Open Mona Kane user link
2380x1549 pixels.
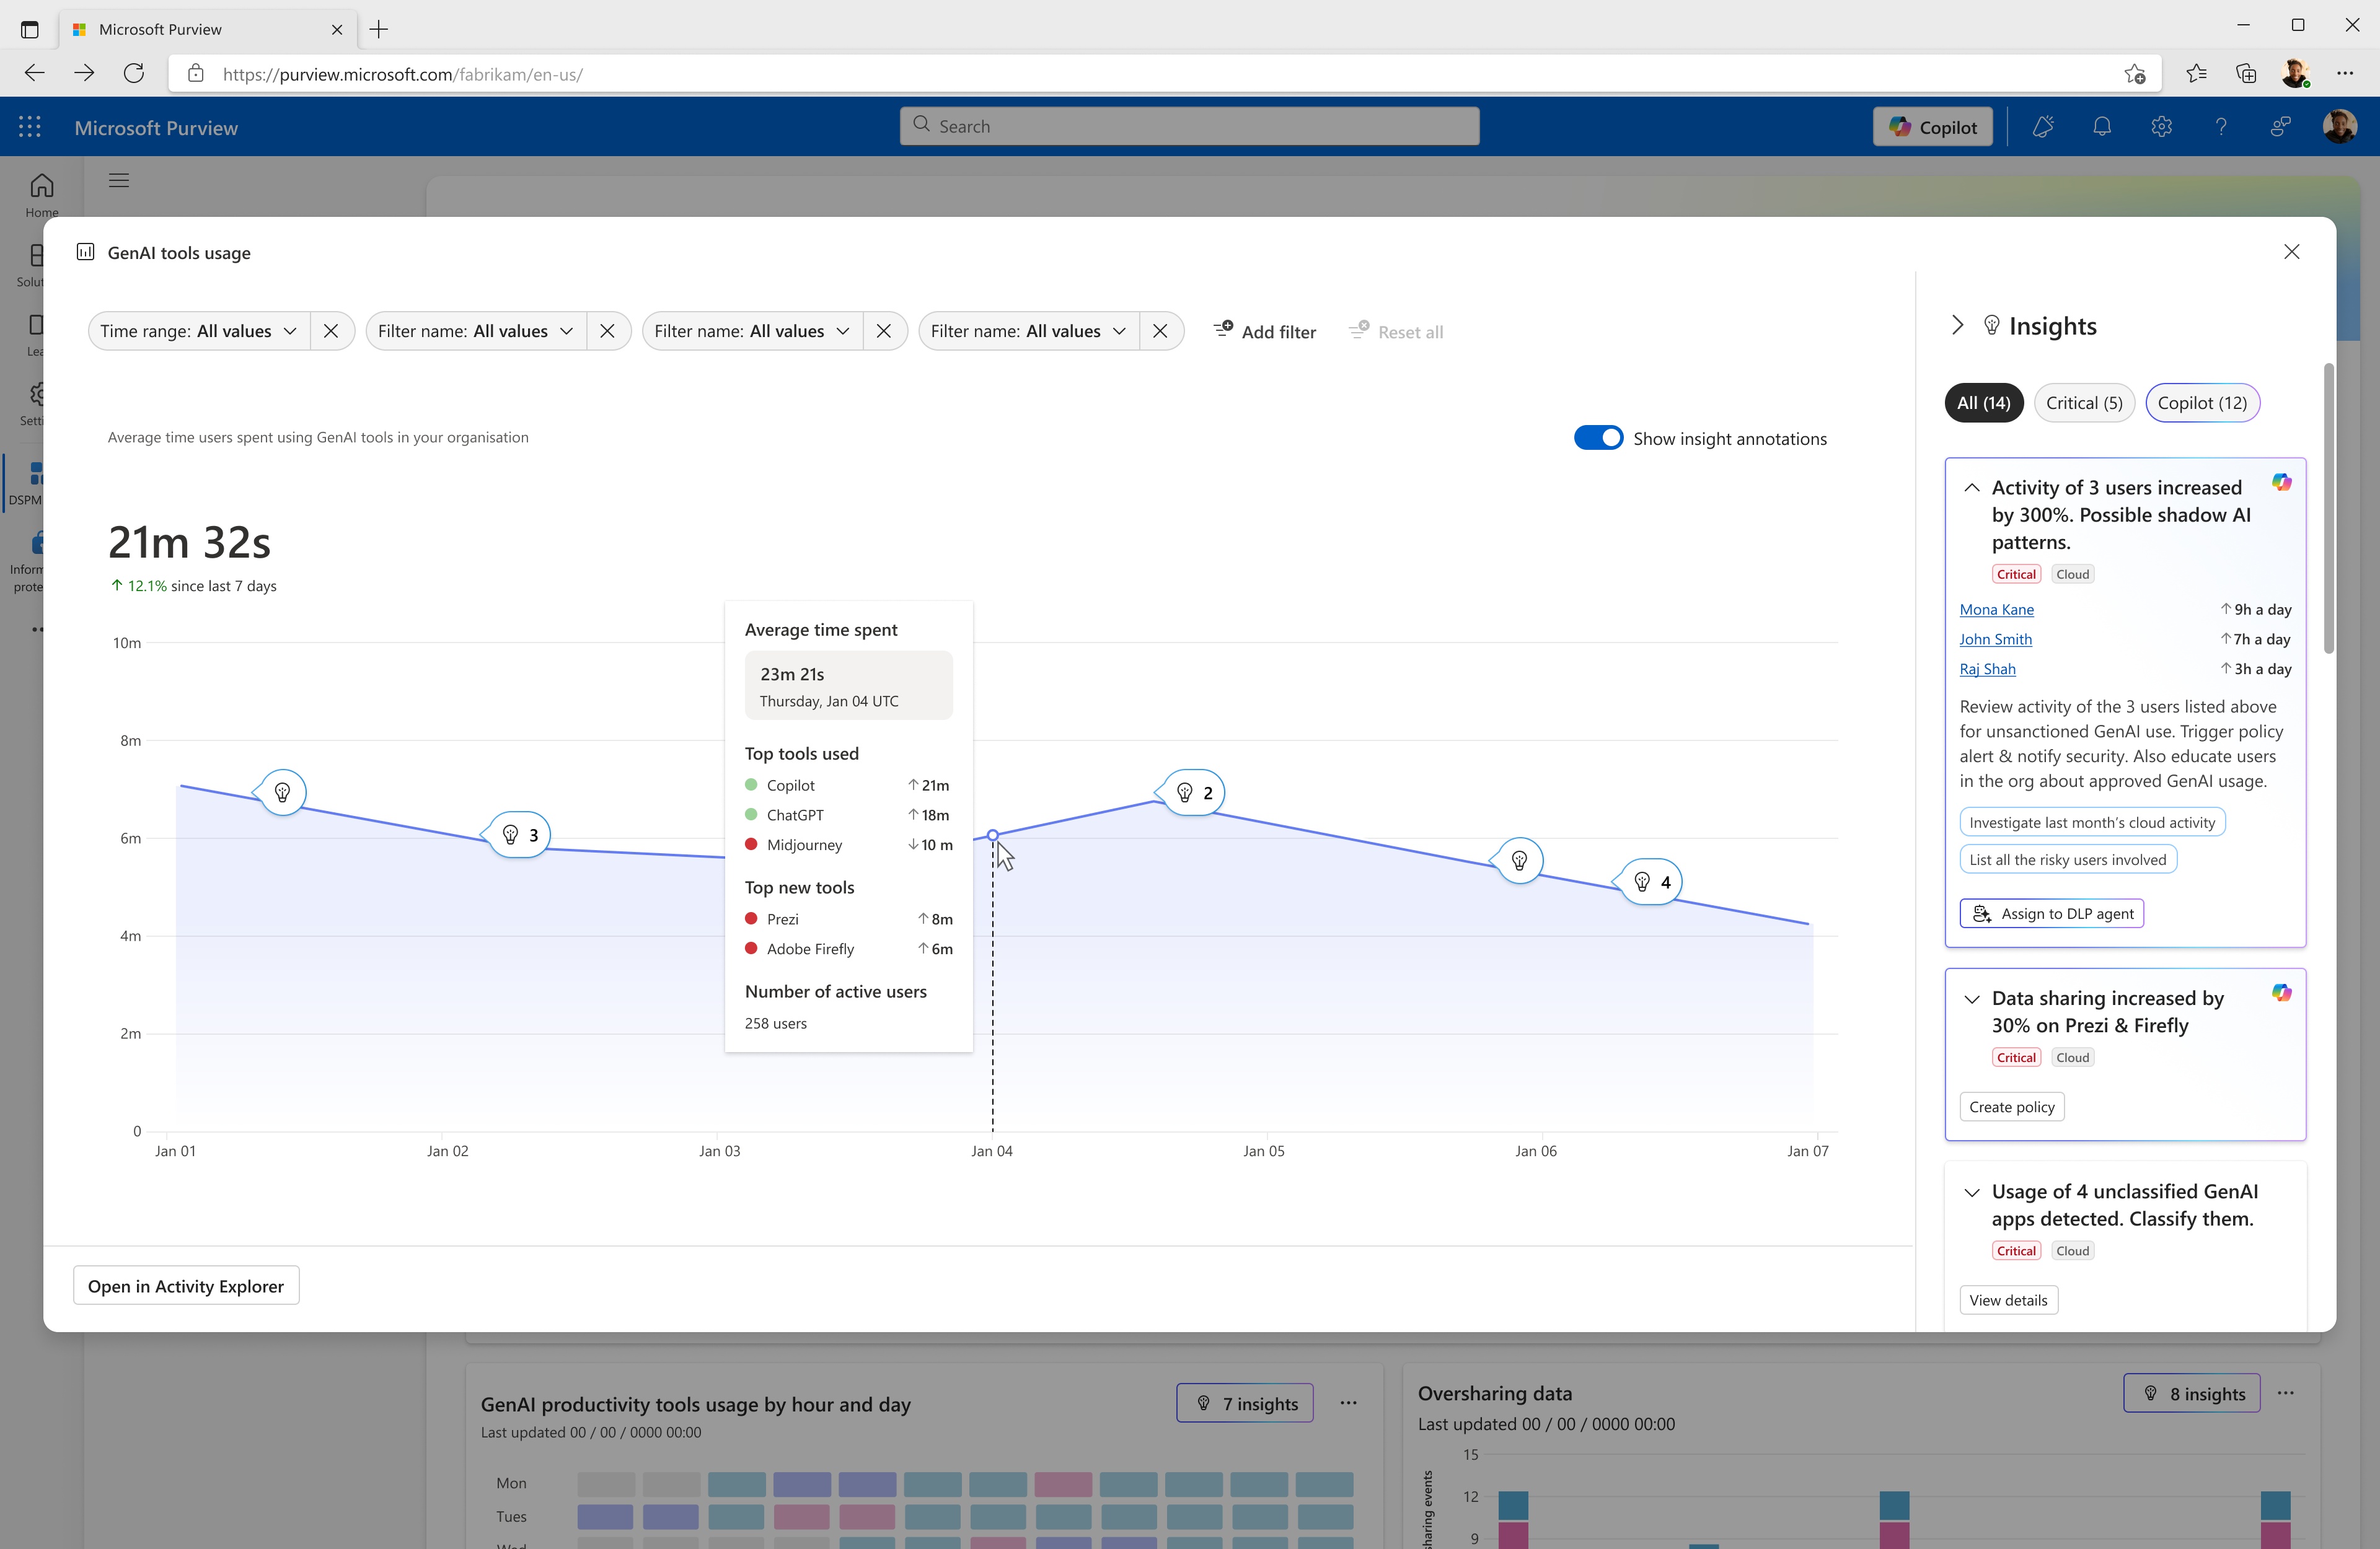coord(1996,610)
